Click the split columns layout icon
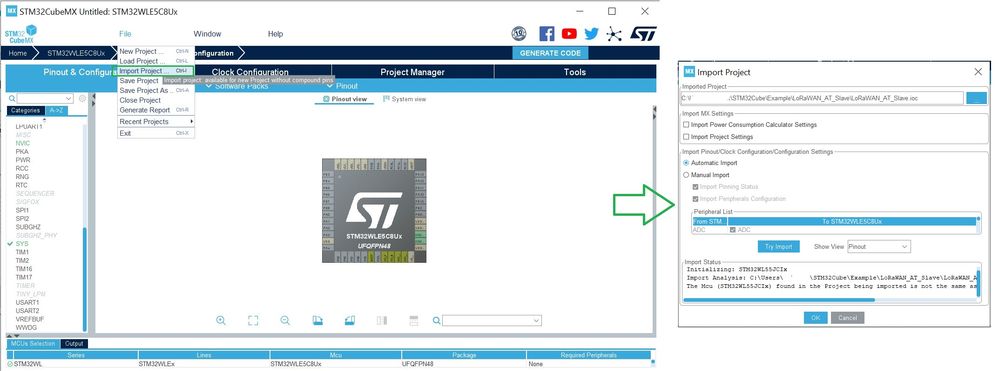The height and width of the screenshot is (371, 999). click(382, 321)
